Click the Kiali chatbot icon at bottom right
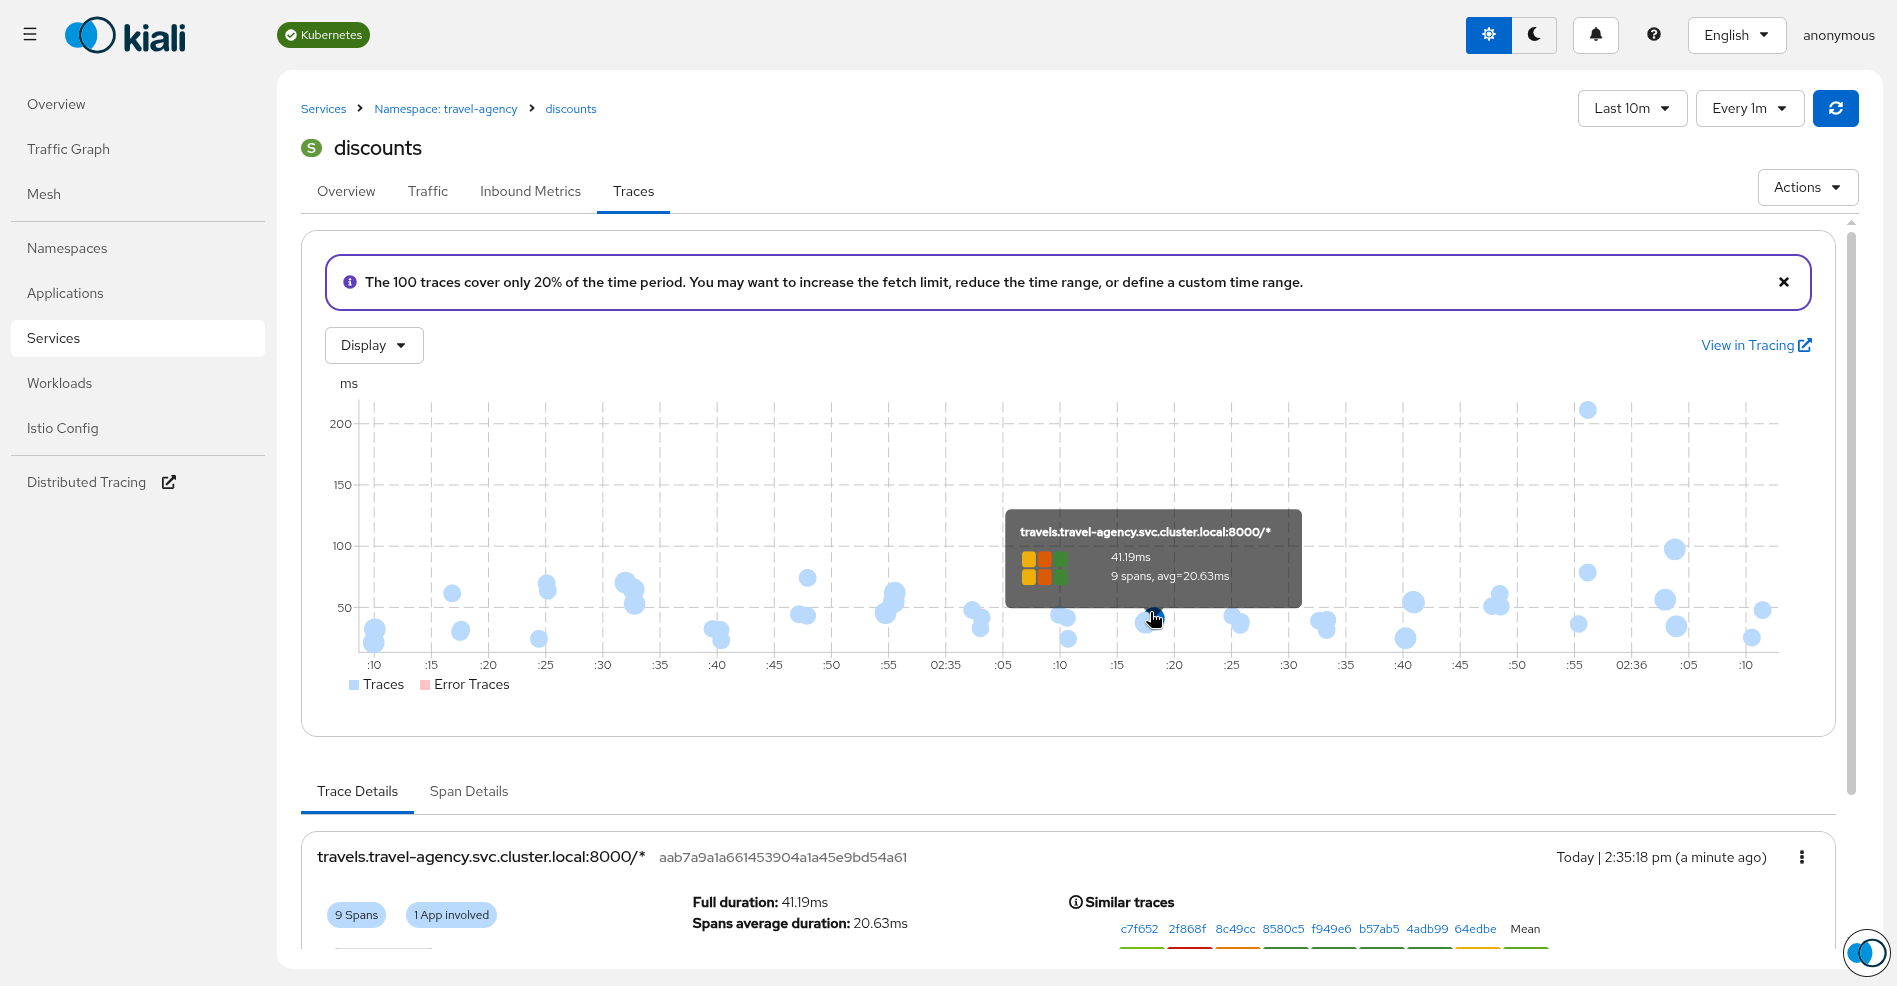Screen dimensions: 1897x986 (1866, 952)
